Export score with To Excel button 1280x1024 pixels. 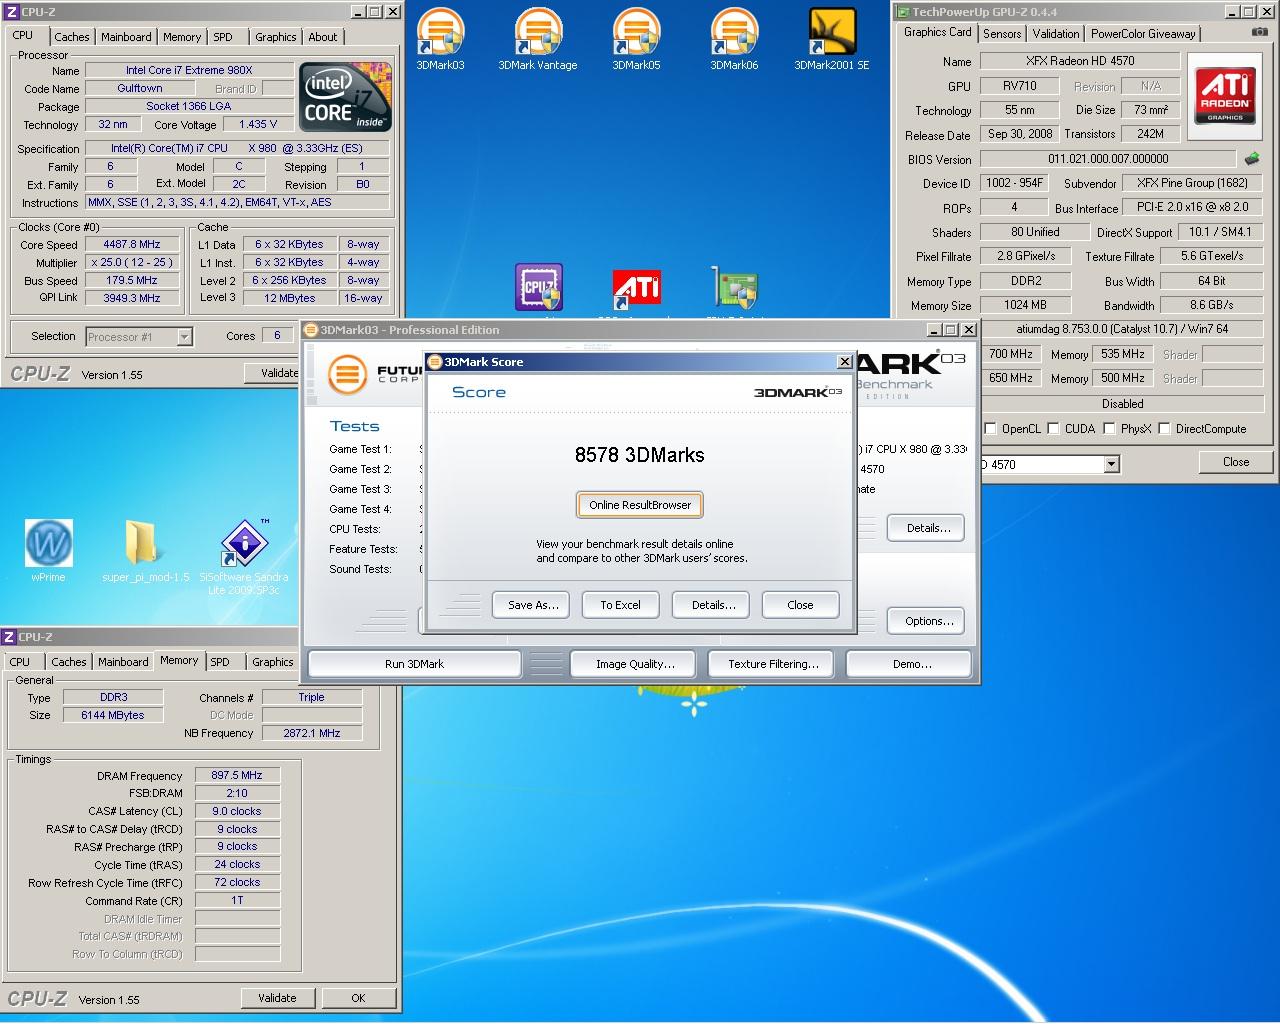(x=620, y=605)
